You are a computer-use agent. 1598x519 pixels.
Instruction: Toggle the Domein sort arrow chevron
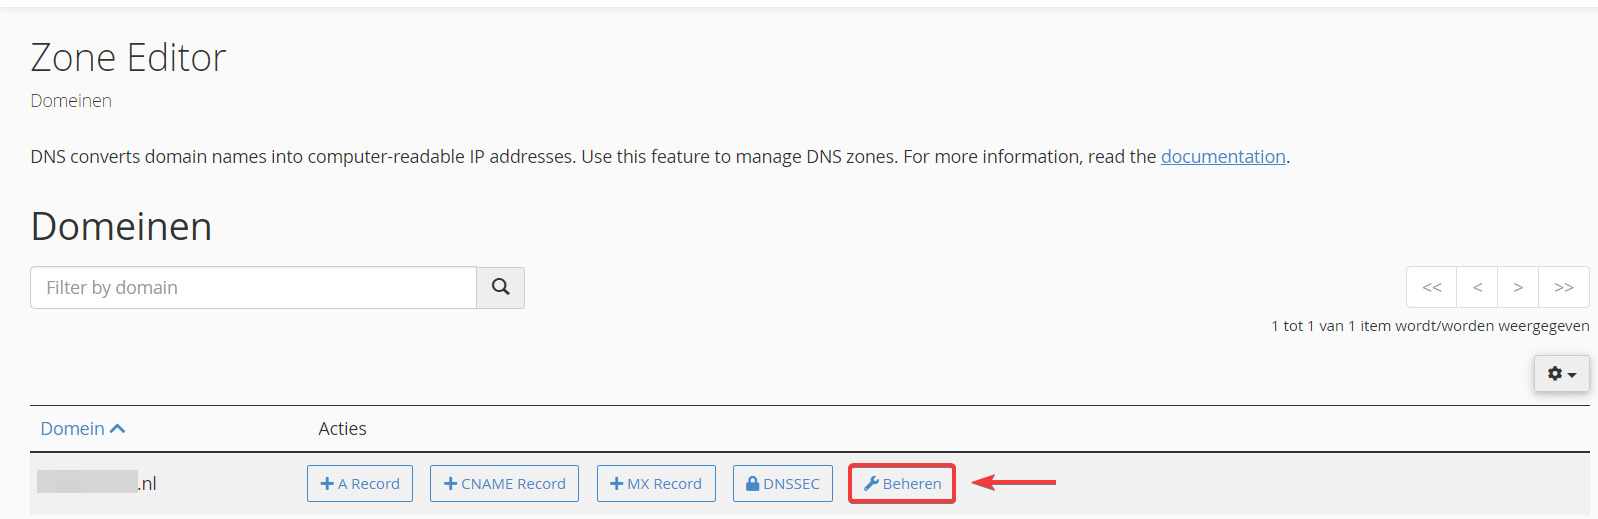click(117, 429)
